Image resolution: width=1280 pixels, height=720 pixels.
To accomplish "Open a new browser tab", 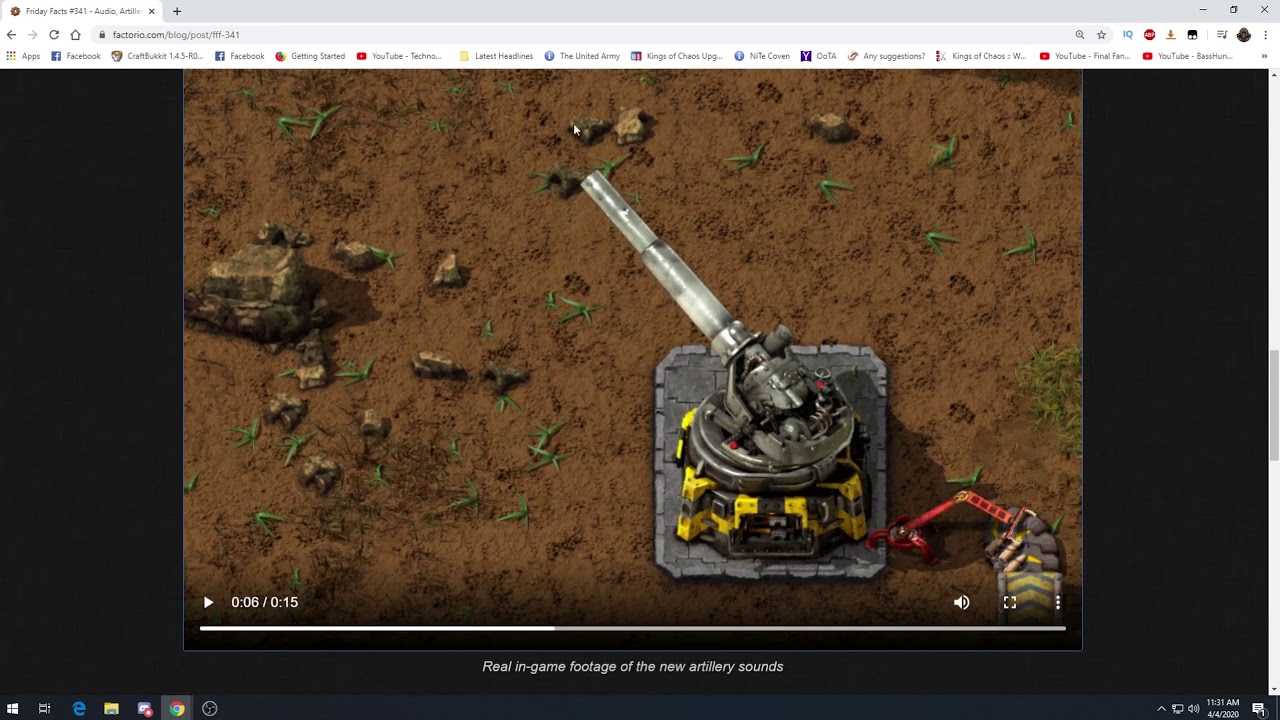I will pyautogui.click(x=177, y=11).
